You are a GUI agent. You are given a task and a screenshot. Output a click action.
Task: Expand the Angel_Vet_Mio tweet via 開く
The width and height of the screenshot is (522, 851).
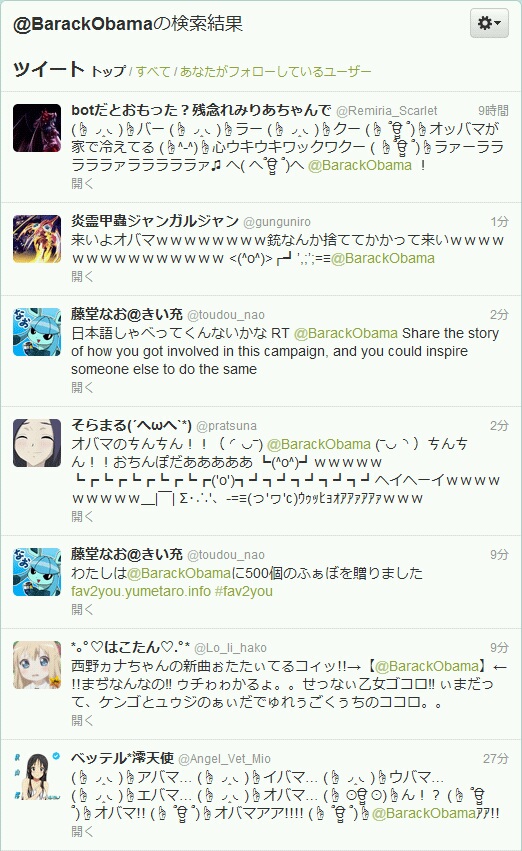82,831
